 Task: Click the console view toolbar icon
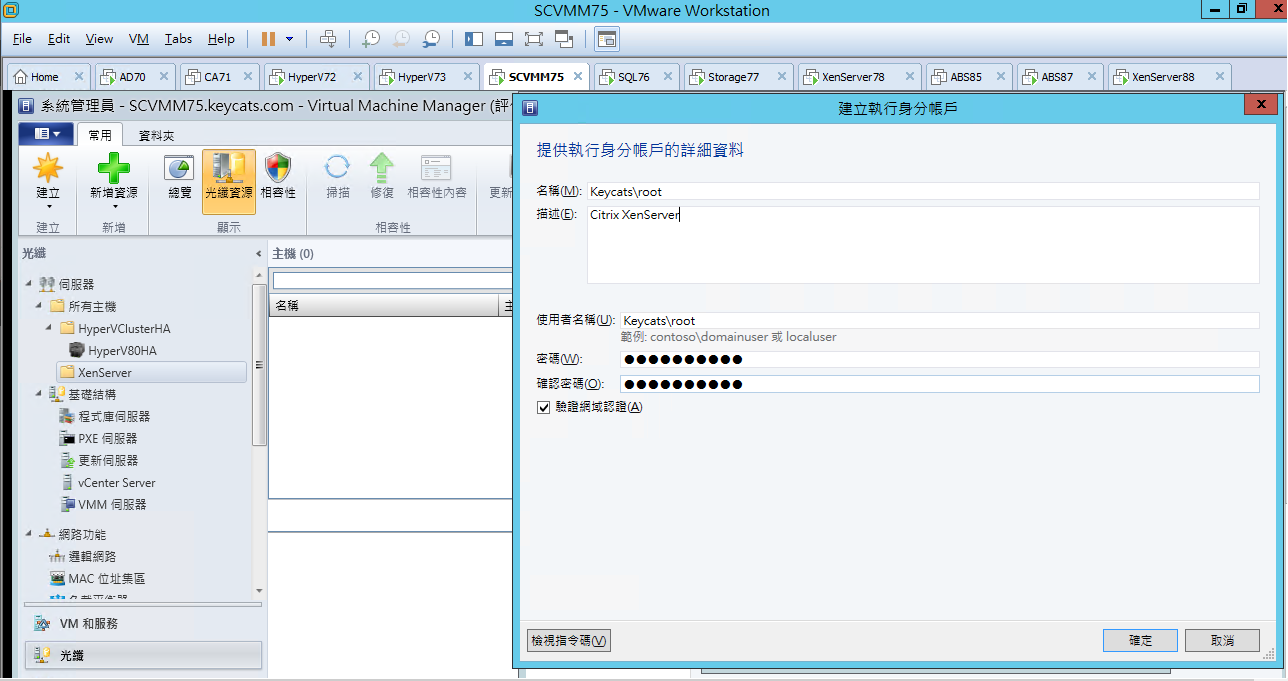pos(607,39)
